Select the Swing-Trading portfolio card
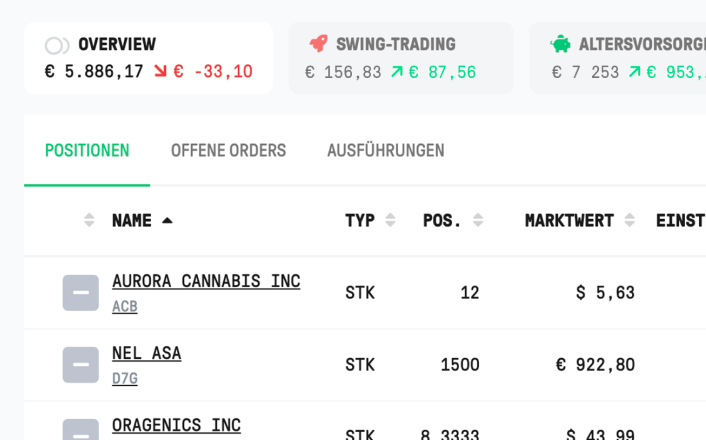The image size is (706, 440). [401, 58]
